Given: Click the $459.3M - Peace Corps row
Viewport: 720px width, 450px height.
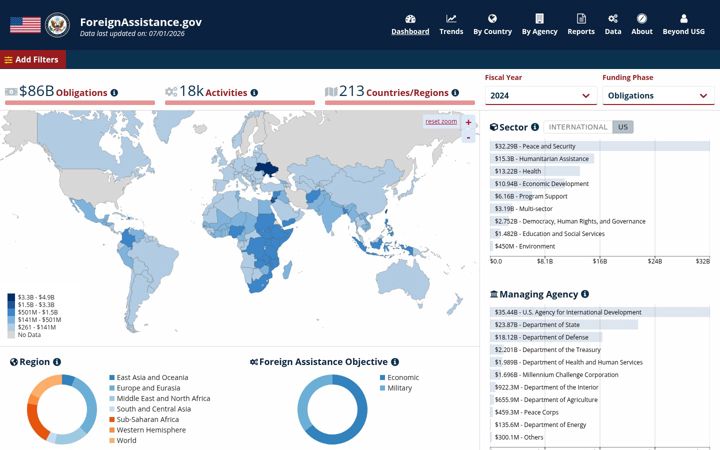Looking at the screenshot, I should pos(526,412).
